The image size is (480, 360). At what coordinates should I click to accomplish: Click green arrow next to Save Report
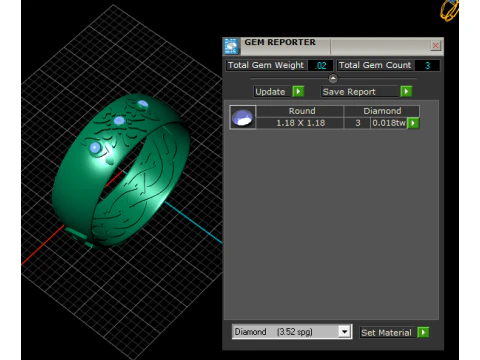click(x=406, y=91)
